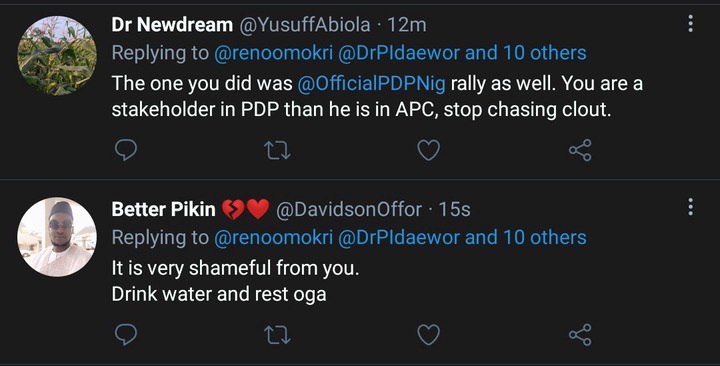
Task: Open Dr Newdream's profile picture
Action: [x=57, y=56]
